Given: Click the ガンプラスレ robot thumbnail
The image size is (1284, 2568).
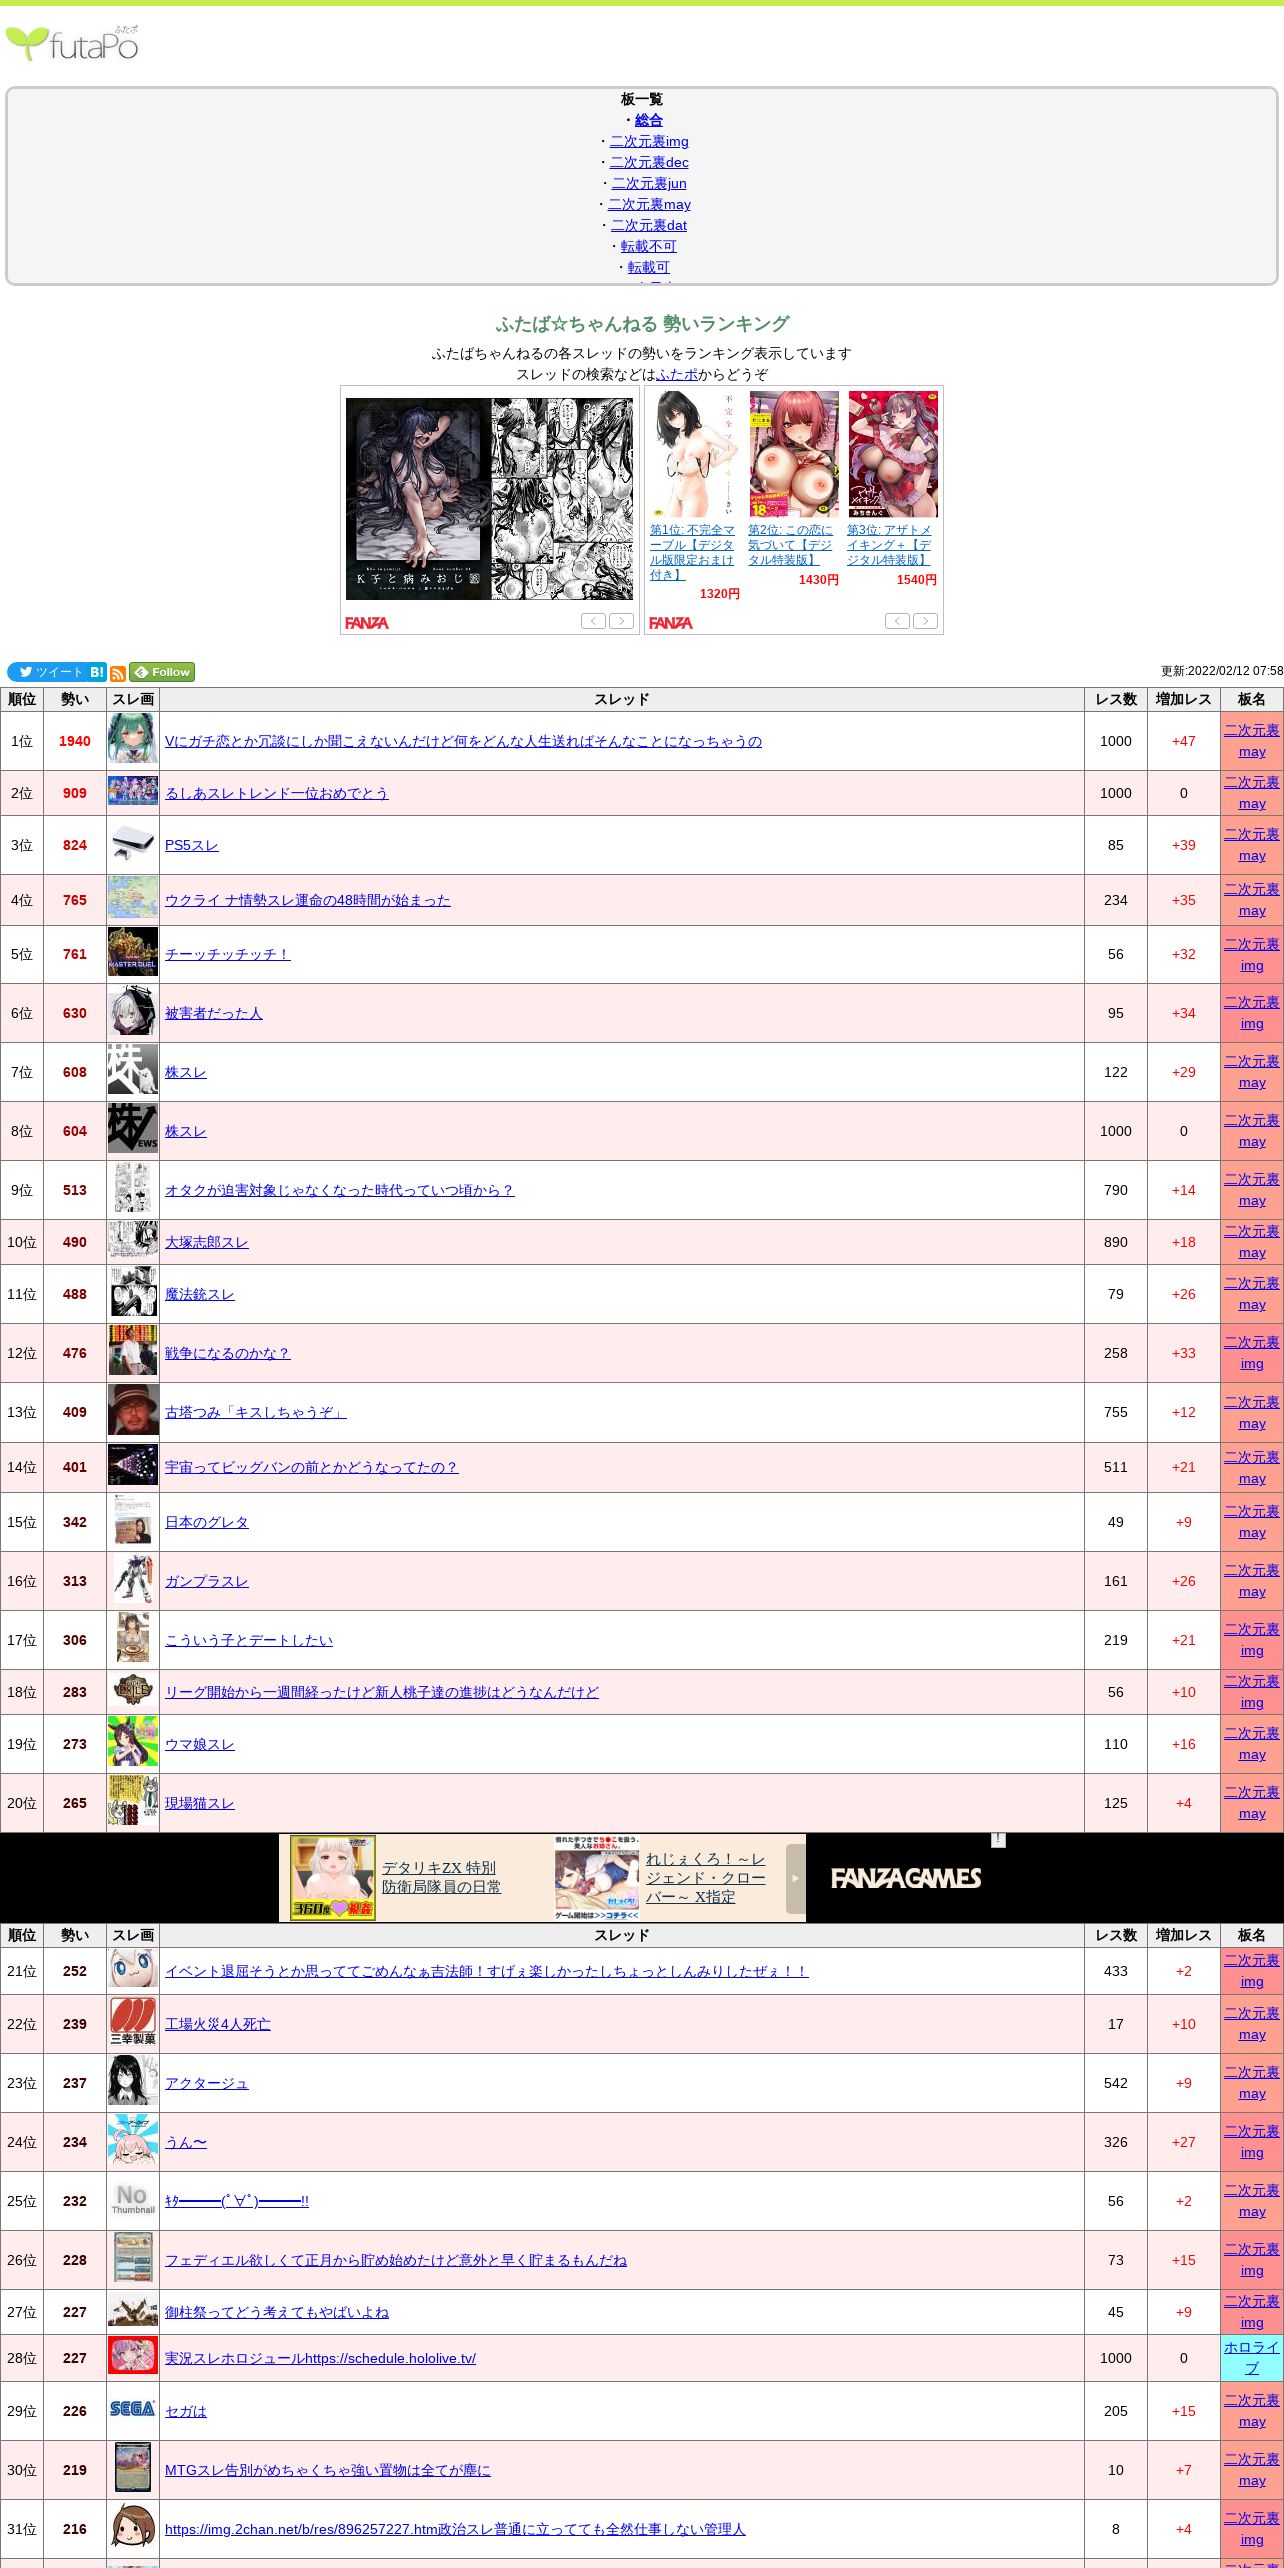Looking at the screenshot, I should pos(133,1580).
